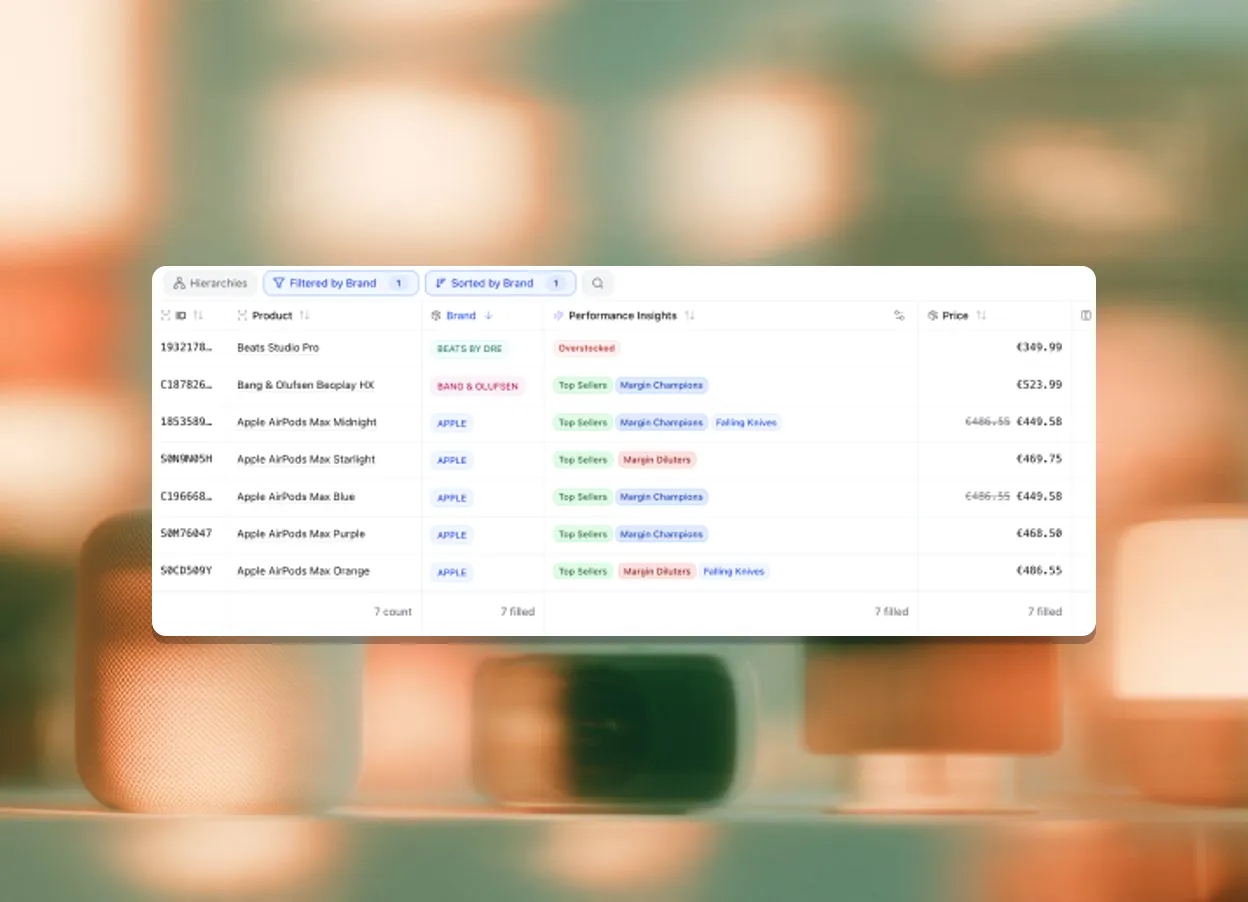Click the €469.75 price cell
This screenshot has height=902, width=1248.
tap(1039, 459)
